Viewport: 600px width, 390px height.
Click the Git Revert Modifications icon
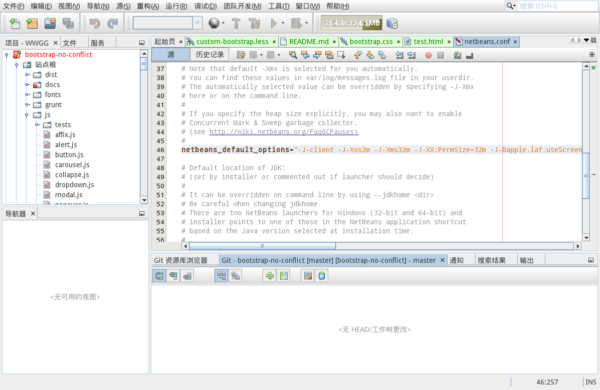(x=308, y=276)
